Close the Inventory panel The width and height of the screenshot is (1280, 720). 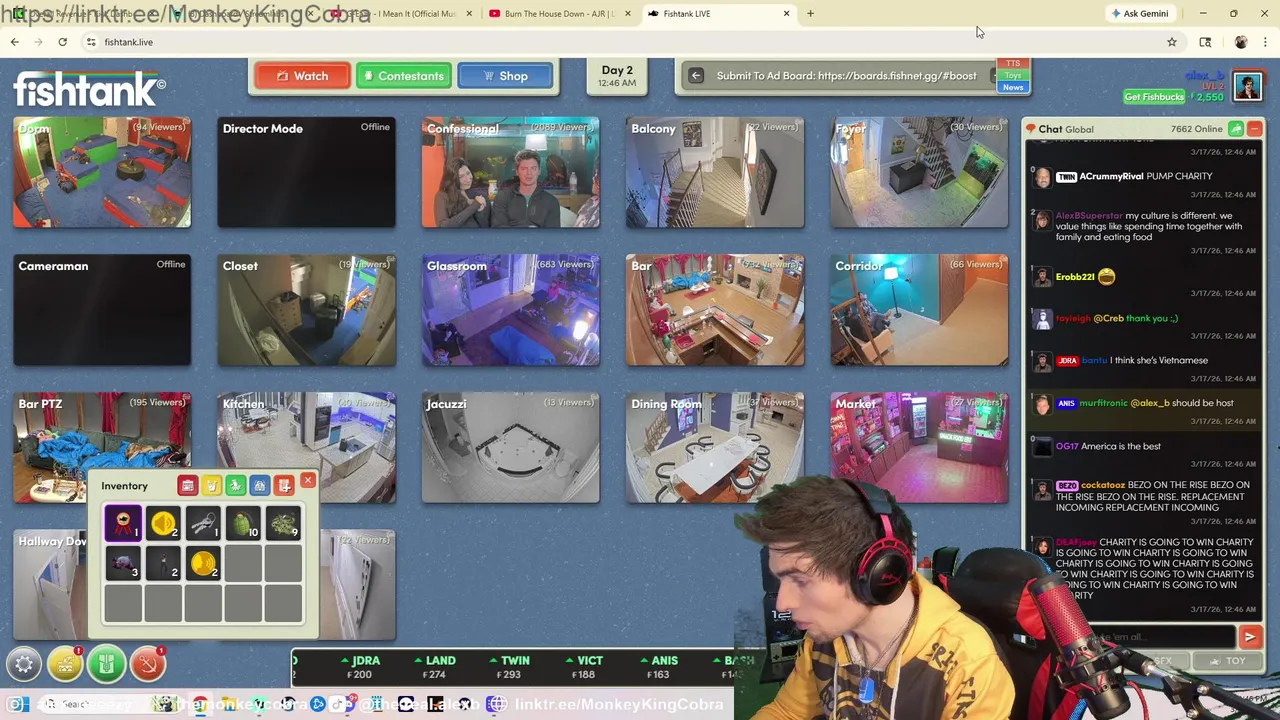click(308, 481)
